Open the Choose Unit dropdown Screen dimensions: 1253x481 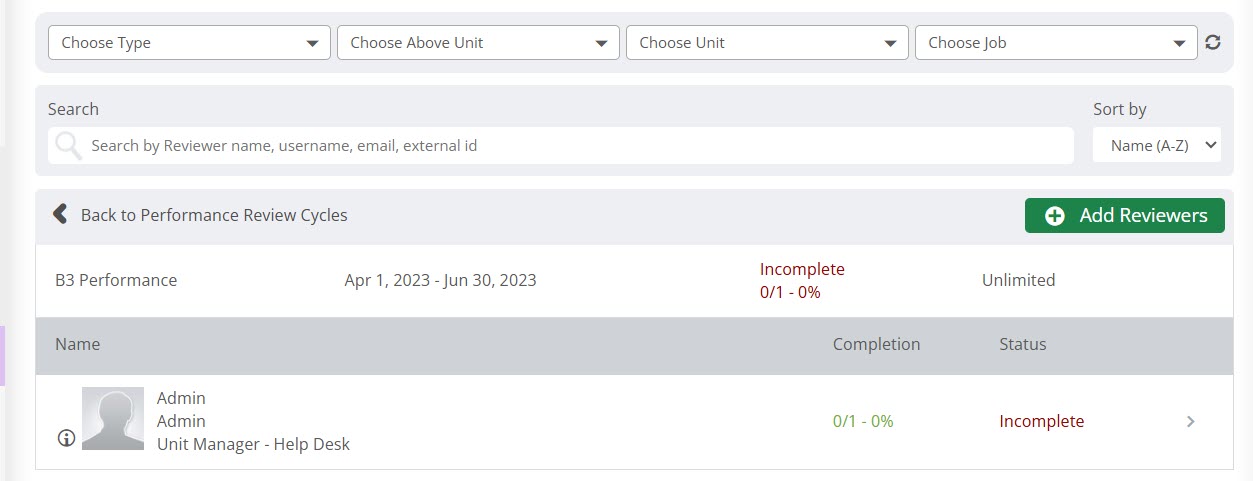click(x=767, y=43)
